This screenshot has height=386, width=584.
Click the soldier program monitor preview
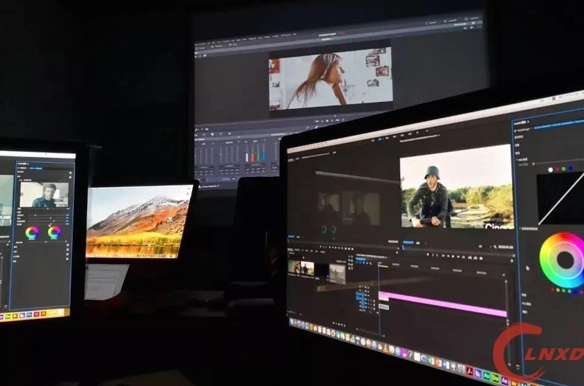click(x=457, y=187)
